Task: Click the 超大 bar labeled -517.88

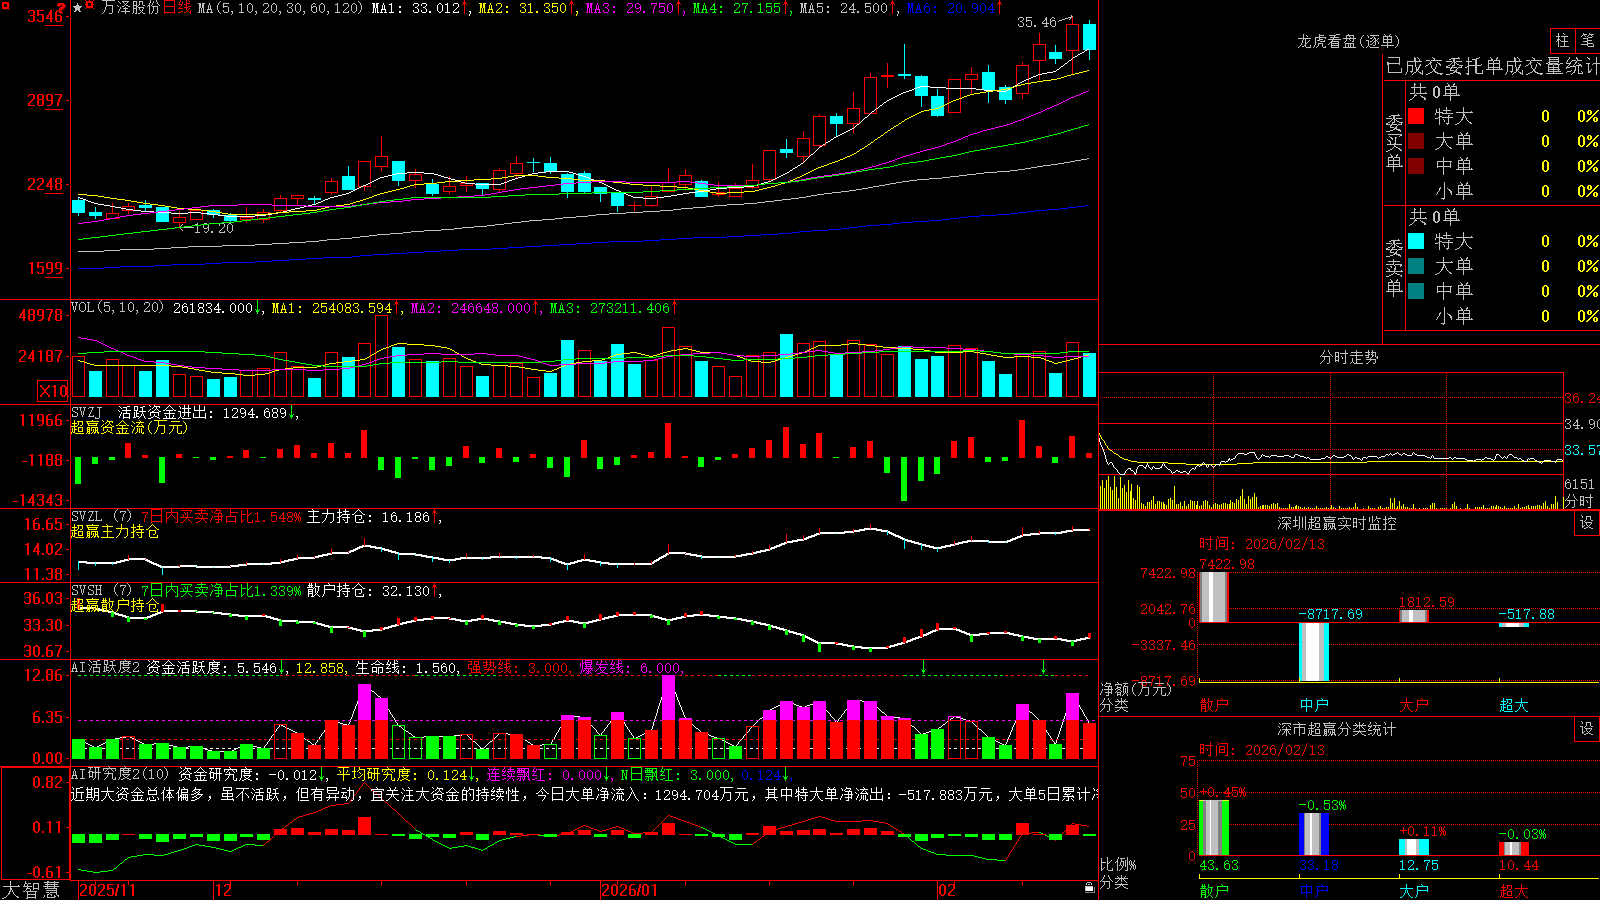Action: pyautogui.click(x=1514, y=625)
